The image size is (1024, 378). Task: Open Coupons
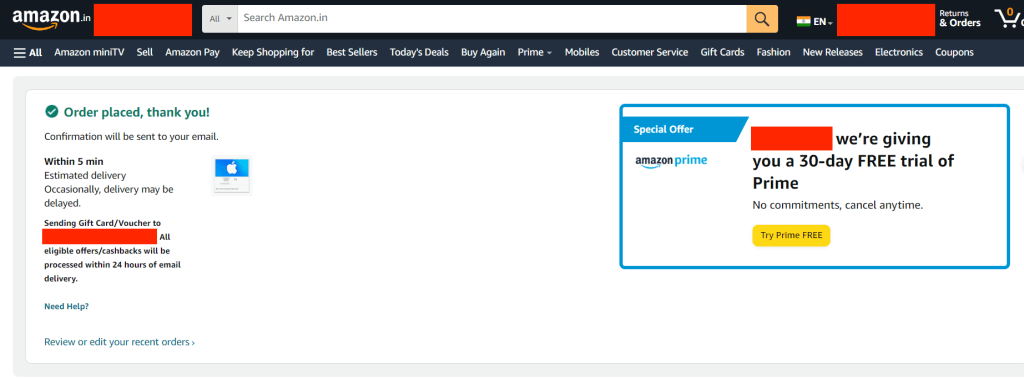(x=954, y=52)
